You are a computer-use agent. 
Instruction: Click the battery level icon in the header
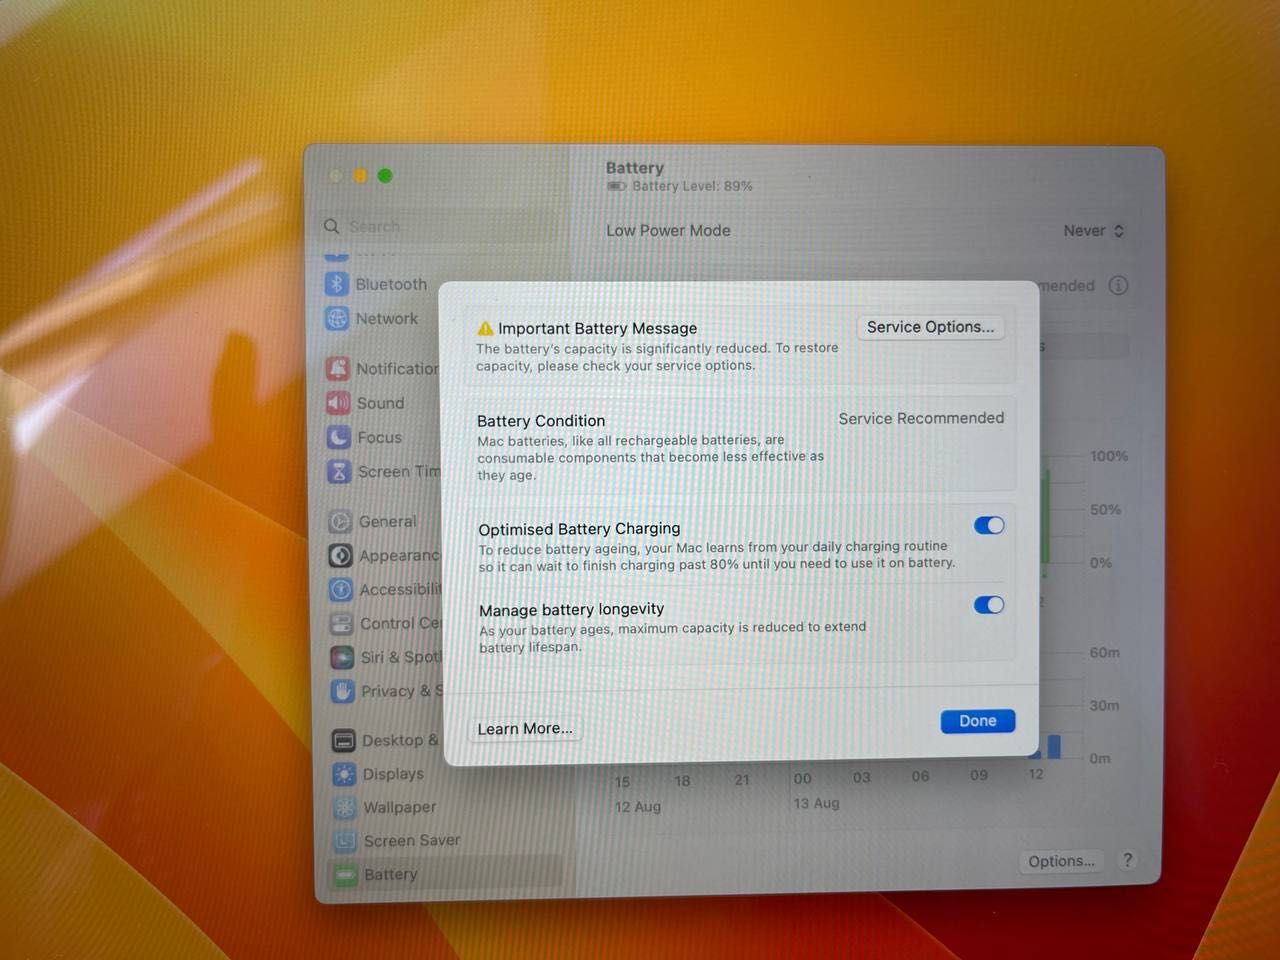(x=617, y=186)
